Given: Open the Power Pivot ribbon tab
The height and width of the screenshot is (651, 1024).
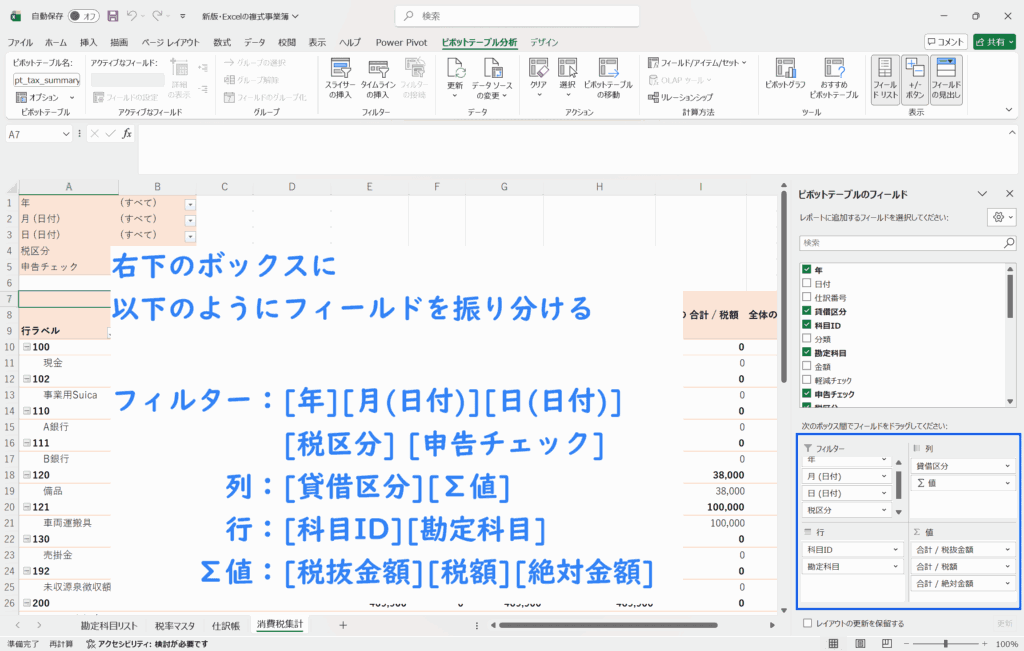Looking at the screenshot, I should pyautogui.click(x=401, y=42).
